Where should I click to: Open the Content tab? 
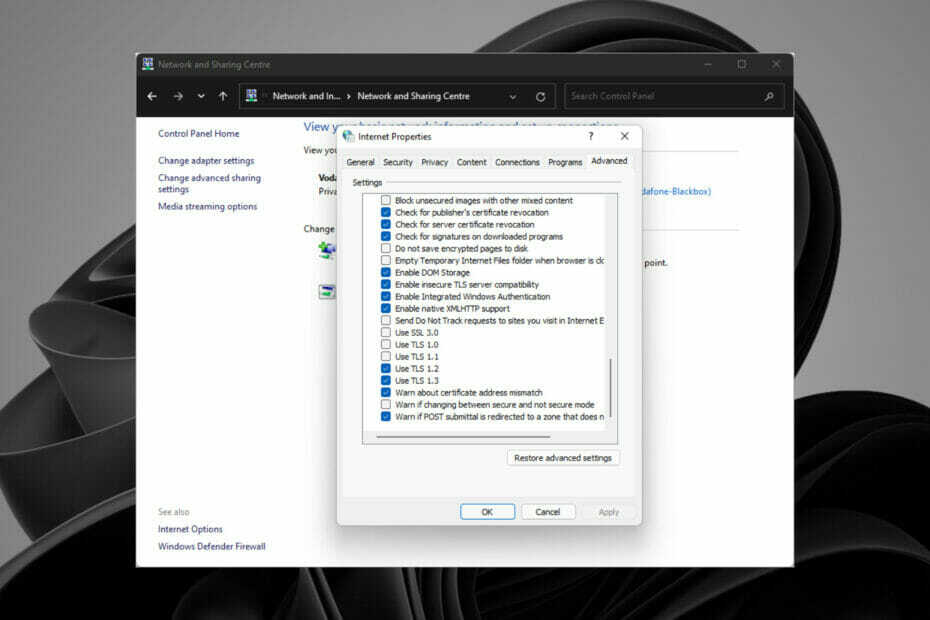click(x=471, y=162)
